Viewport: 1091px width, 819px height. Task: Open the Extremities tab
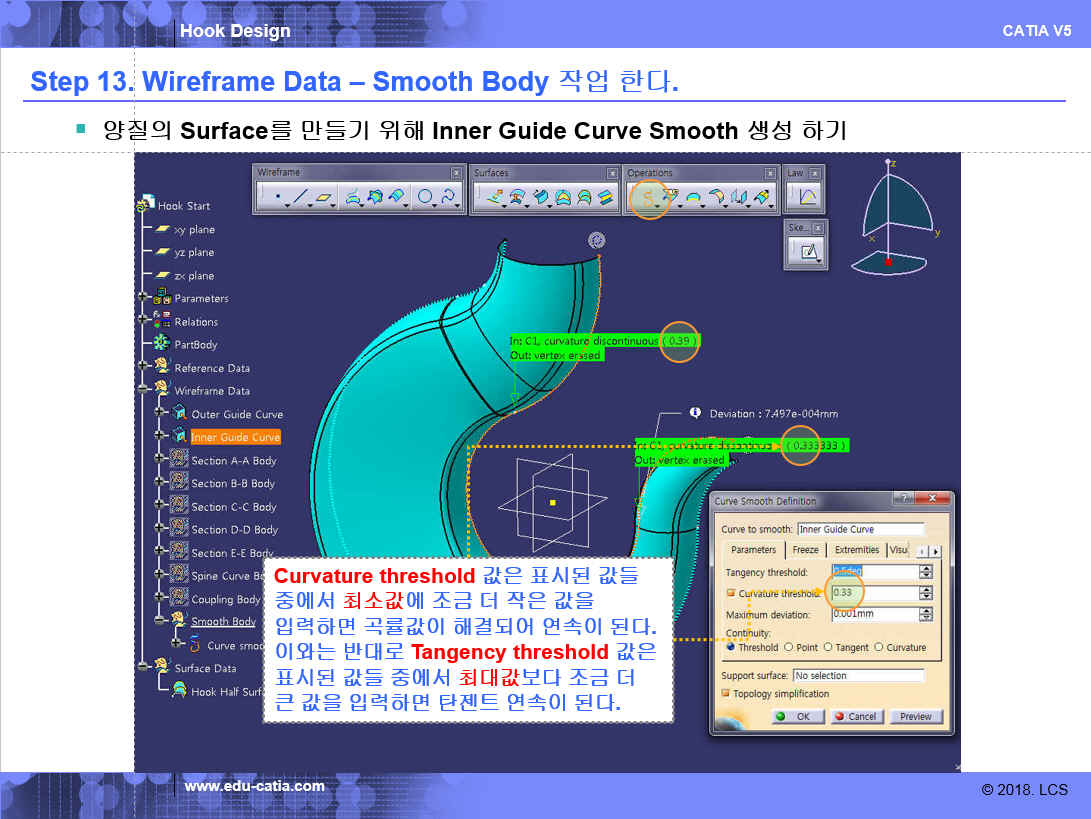[857, 550]
